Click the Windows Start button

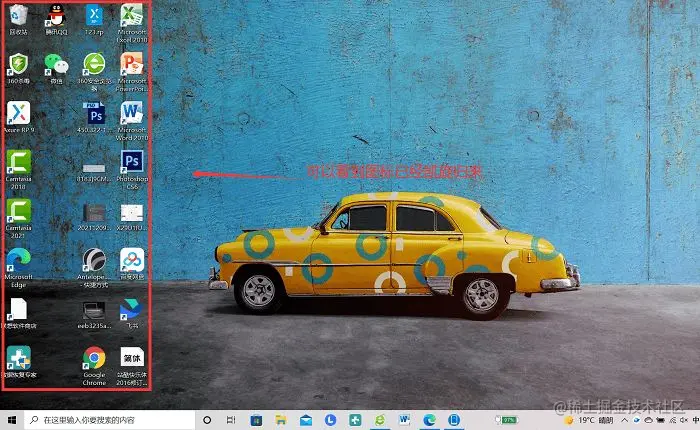pos(12,420)
